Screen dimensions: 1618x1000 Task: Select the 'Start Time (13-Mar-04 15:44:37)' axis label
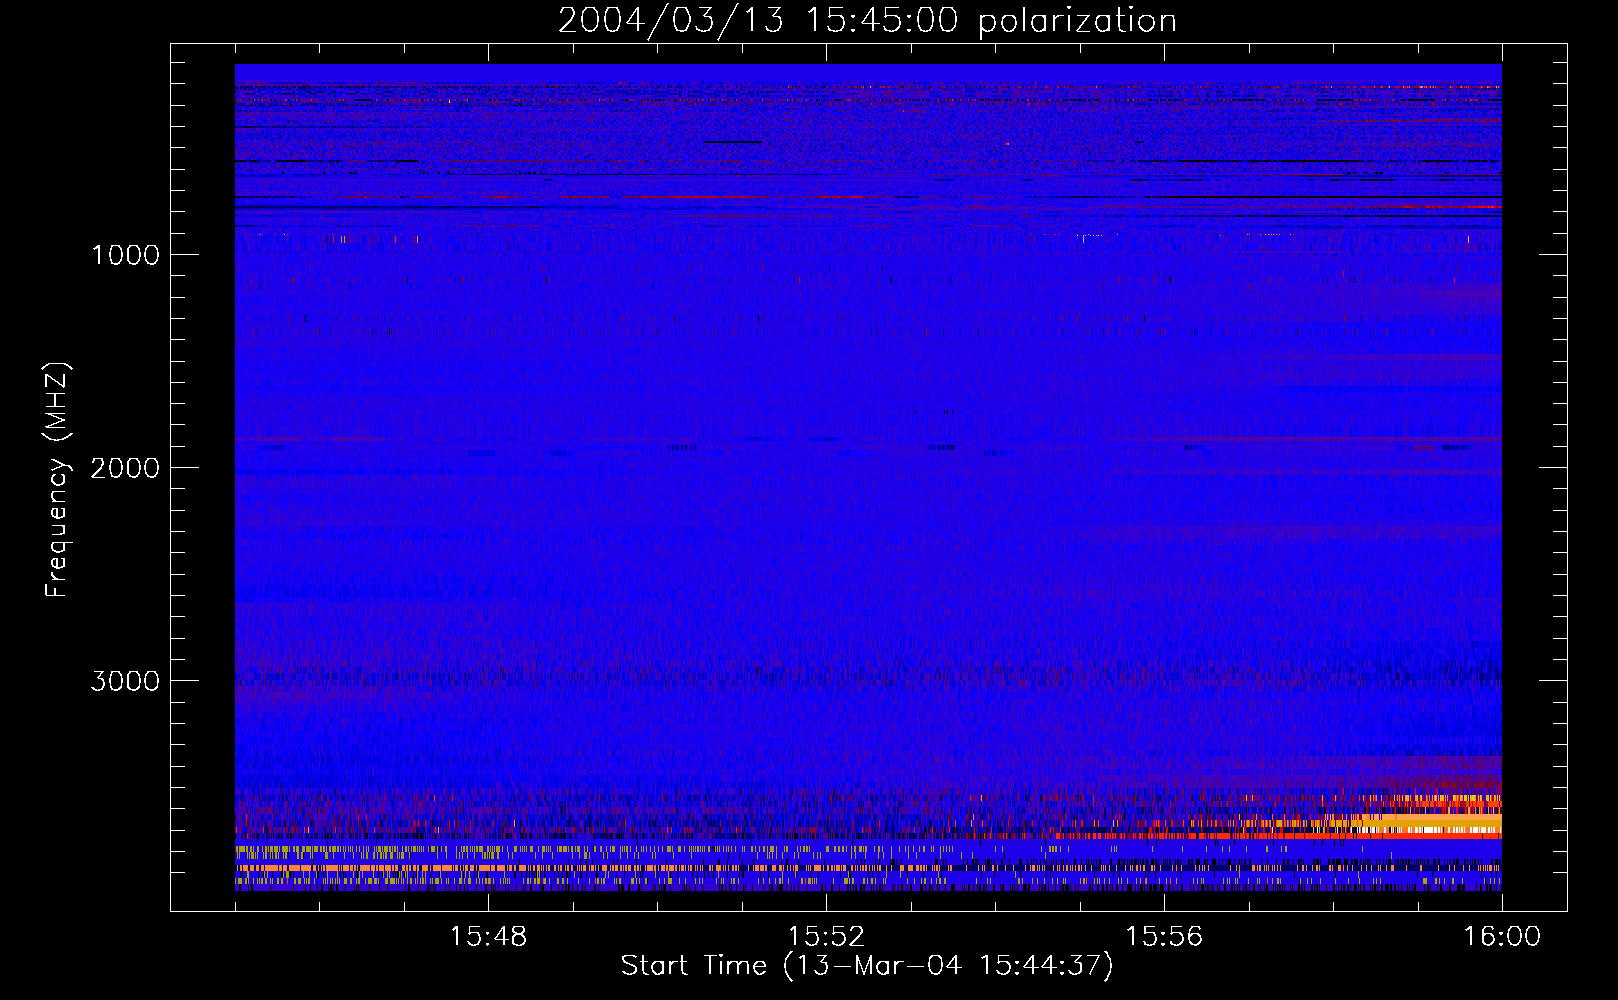(x=867, y=966)
